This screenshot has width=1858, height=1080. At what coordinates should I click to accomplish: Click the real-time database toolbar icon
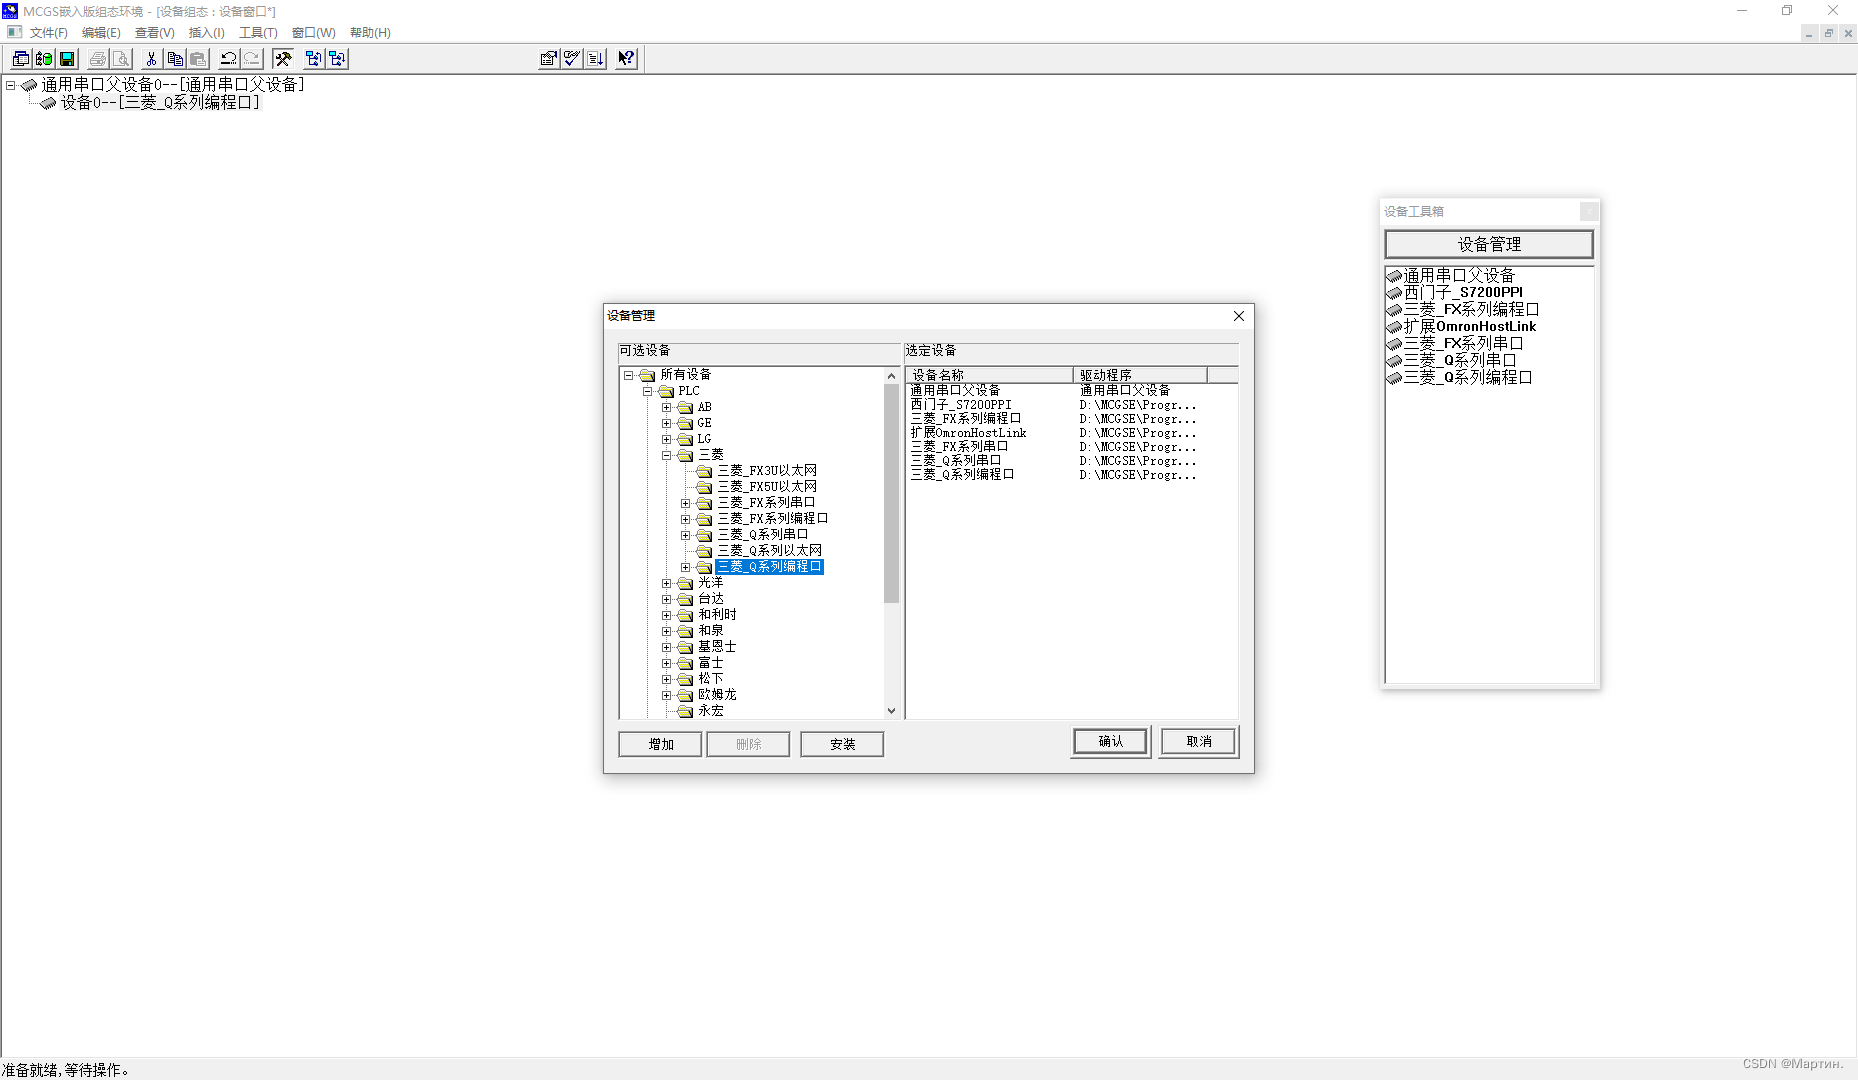pos(44,59)
